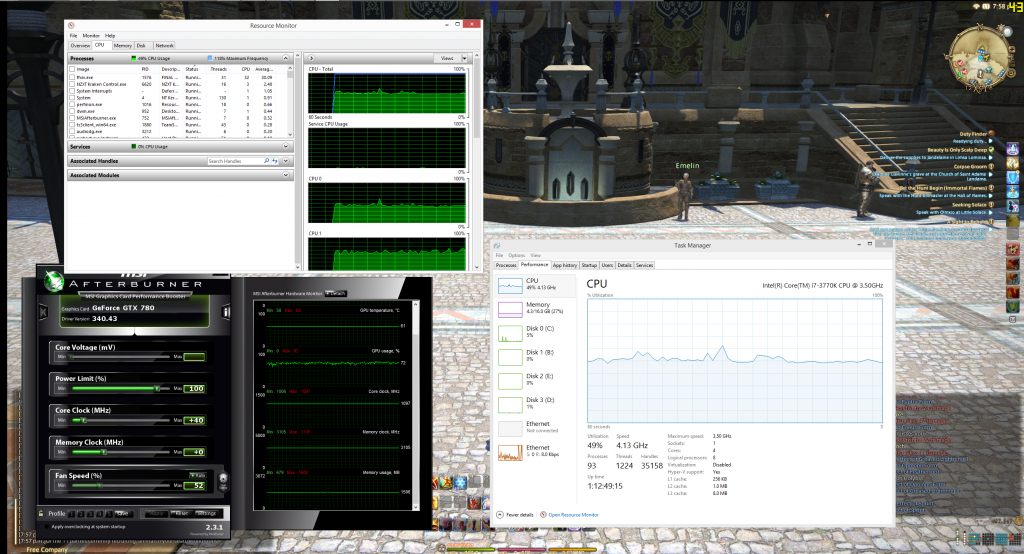Click the Memory Clock slider
The height and width of the screenshot is (554, 1024).
[x=120, y=451]
